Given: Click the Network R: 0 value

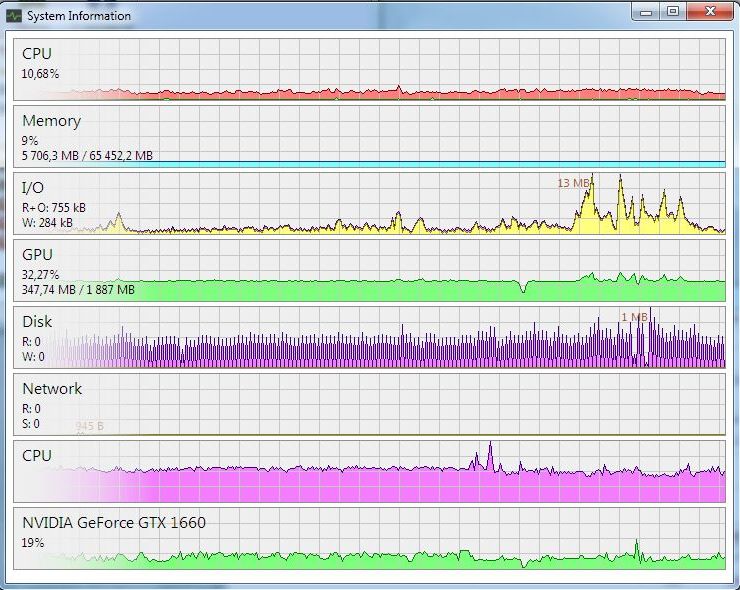Looking at the screenshot, I should coord(31,409).
